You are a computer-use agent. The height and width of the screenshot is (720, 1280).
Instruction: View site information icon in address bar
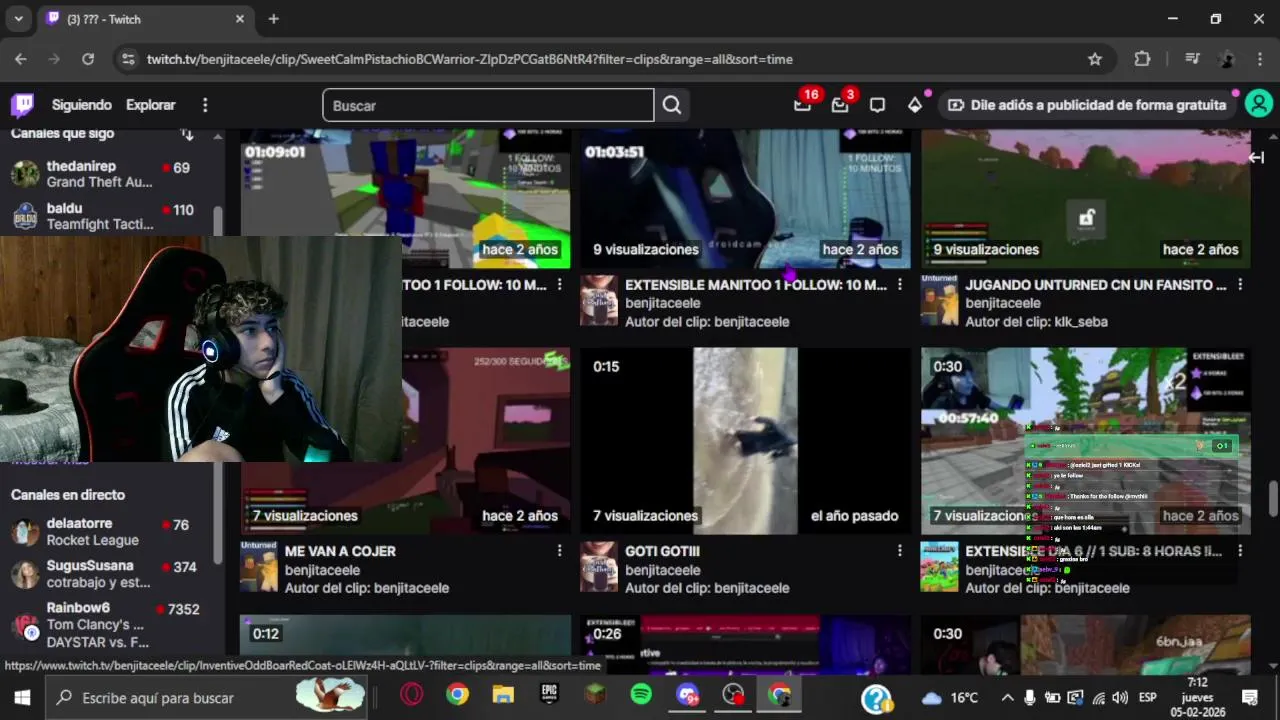tap(127, 59)
